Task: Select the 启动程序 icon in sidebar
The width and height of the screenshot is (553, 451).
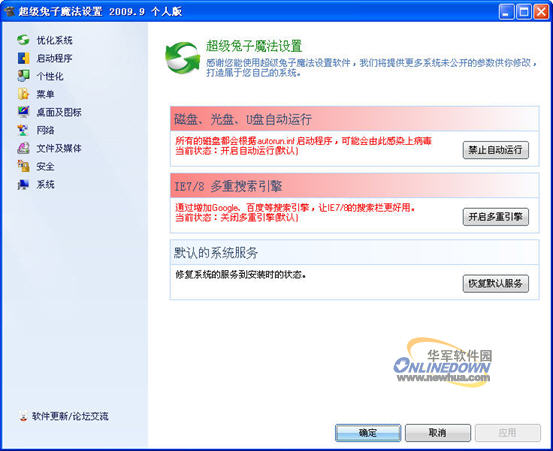Action: click(23, 58)
